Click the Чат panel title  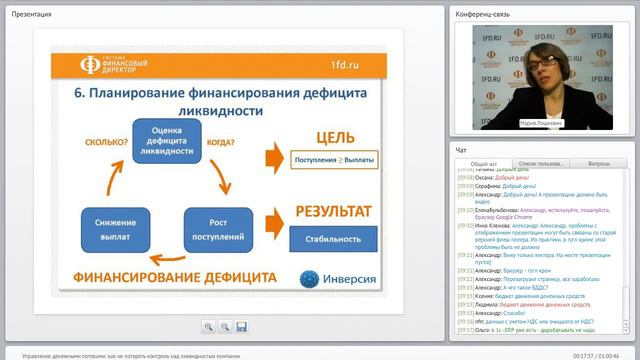pyautogui.click(x=461, y=150)
